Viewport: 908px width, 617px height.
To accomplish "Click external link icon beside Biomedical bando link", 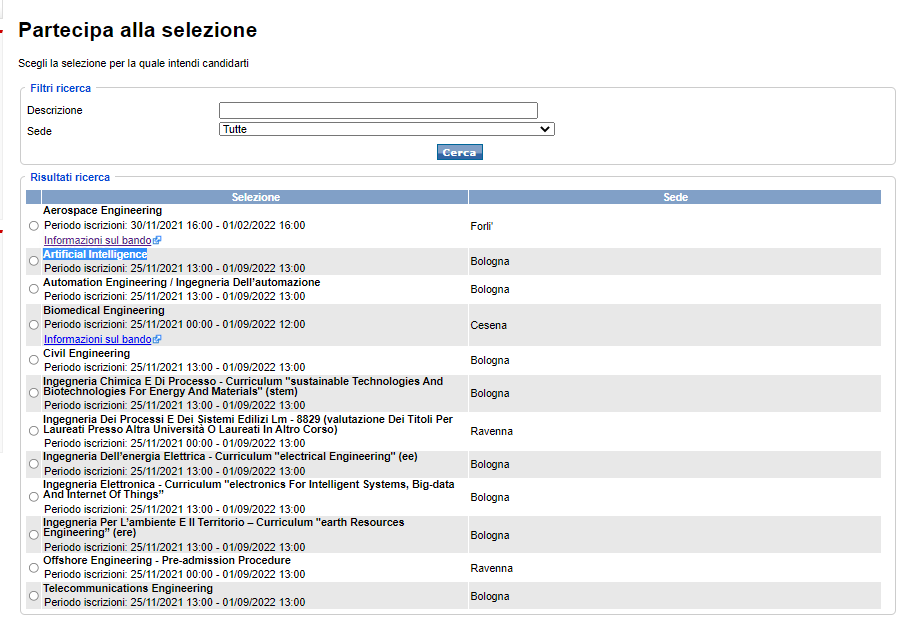I will (157, 339).
